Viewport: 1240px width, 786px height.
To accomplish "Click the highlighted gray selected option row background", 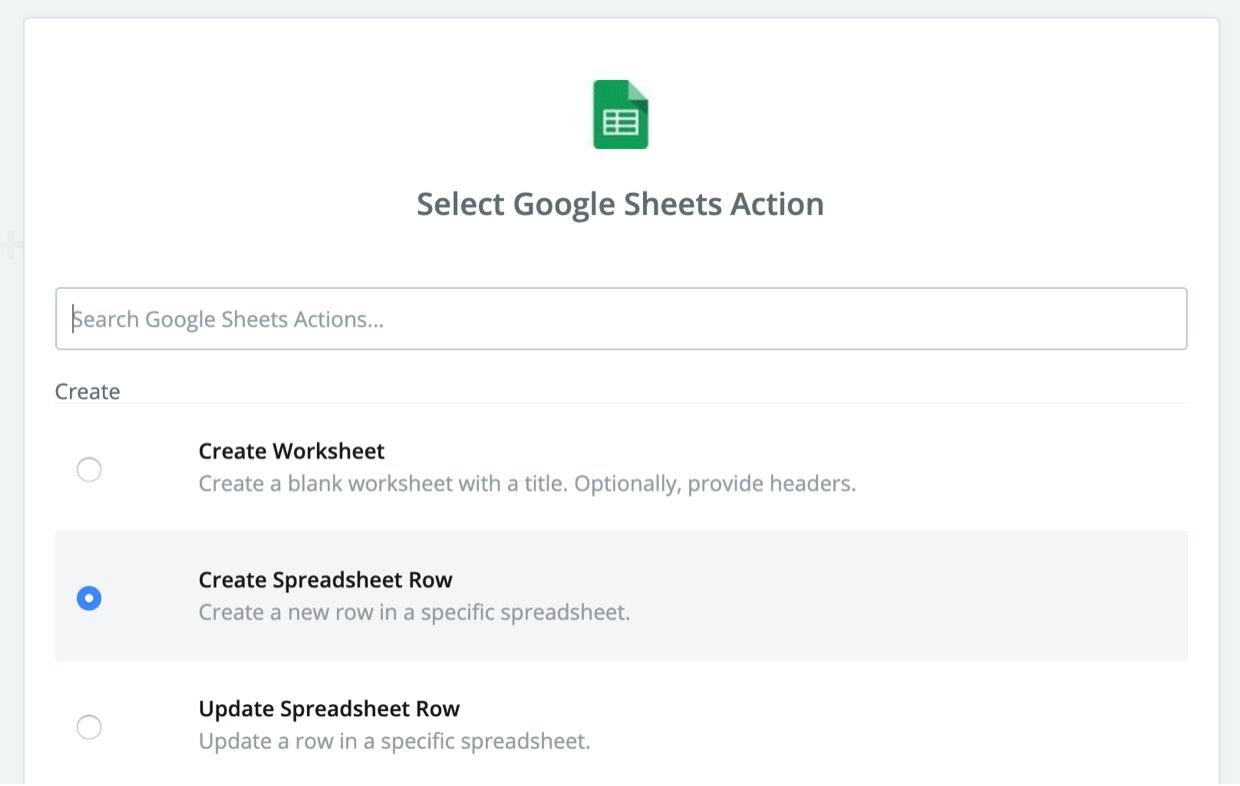I will (x=621, y=596).
